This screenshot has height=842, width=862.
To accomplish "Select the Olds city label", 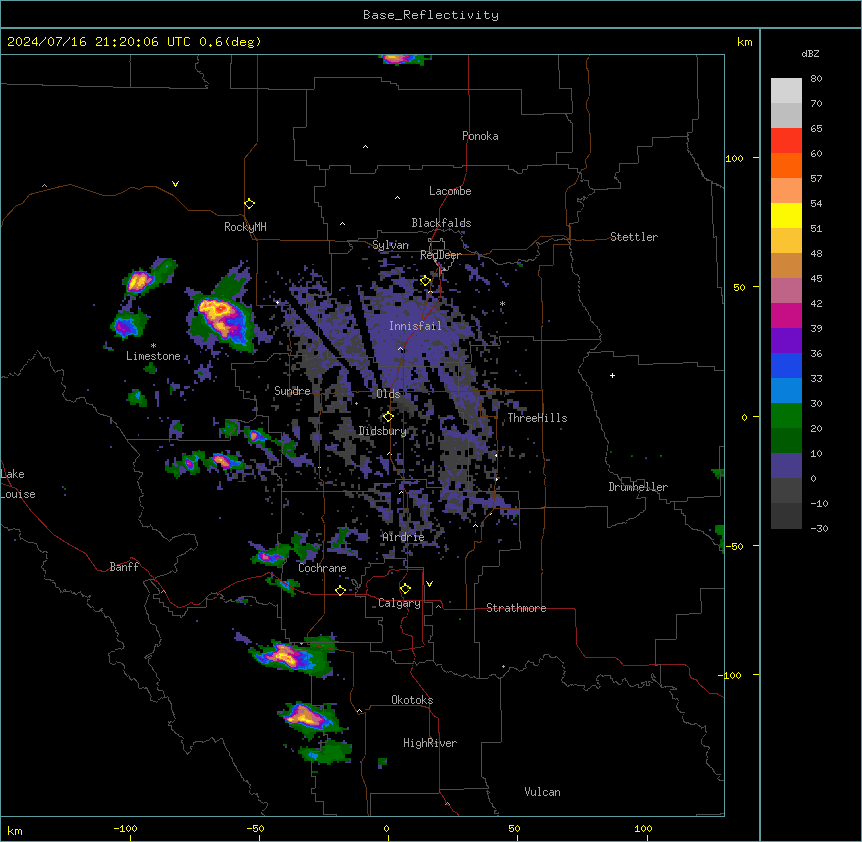I will click(x=388, y=394).
